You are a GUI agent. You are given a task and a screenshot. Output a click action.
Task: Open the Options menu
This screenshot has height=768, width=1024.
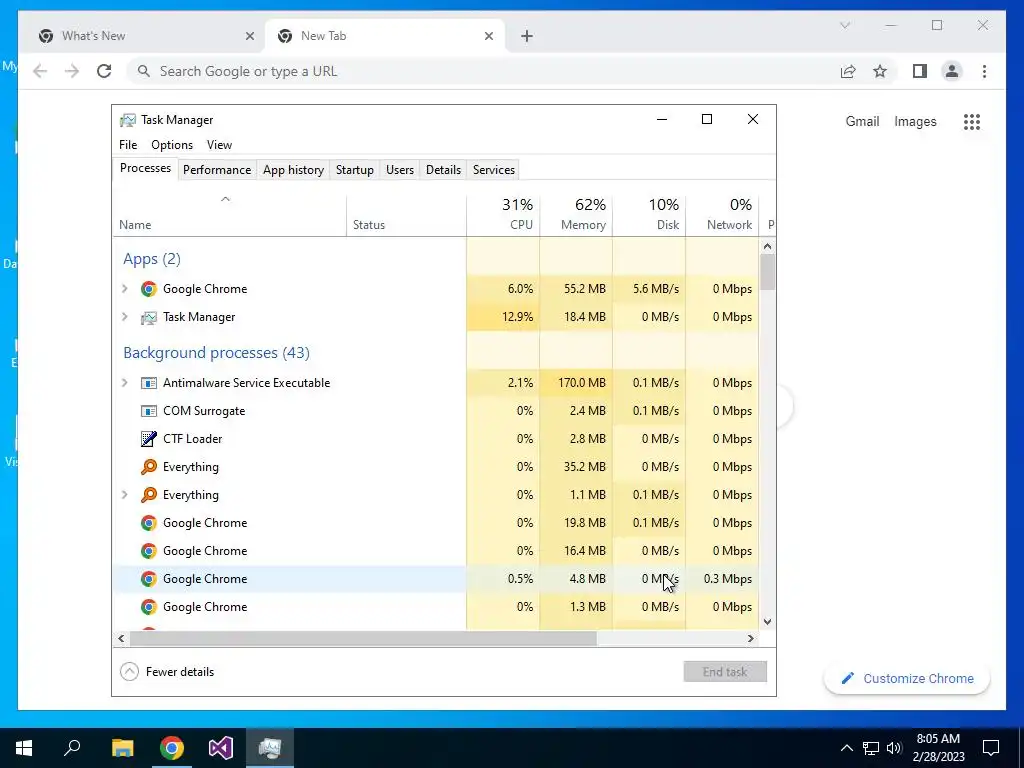(172, 145)
